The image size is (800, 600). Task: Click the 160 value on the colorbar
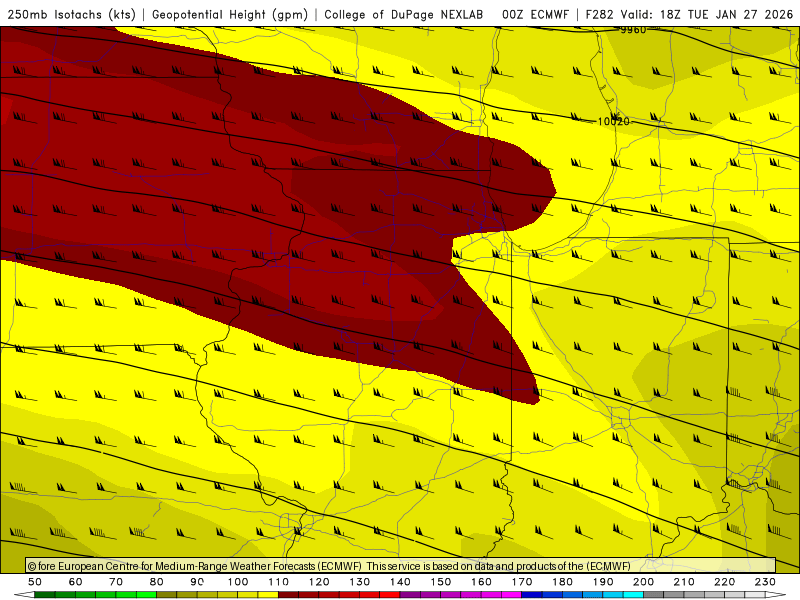(x=481, y=582)
